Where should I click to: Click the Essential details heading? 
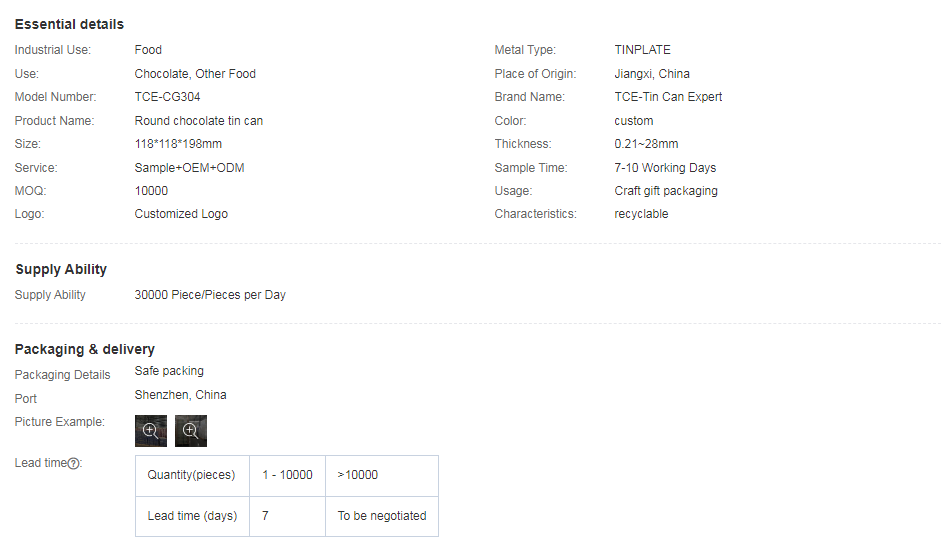click(x=69, y=24)
